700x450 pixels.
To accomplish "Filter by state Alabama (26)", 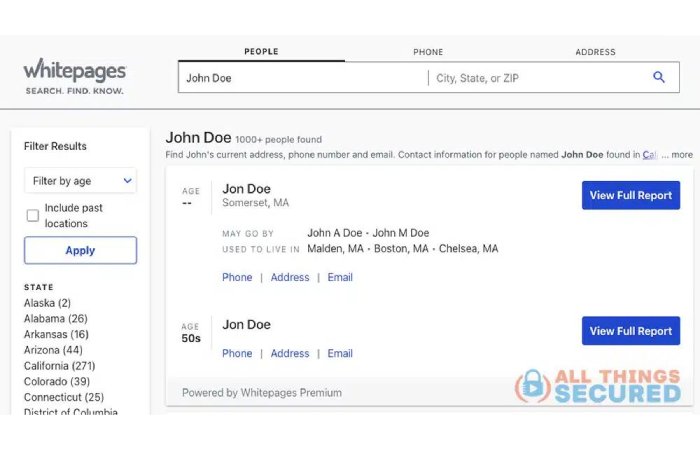I will 56,319.
